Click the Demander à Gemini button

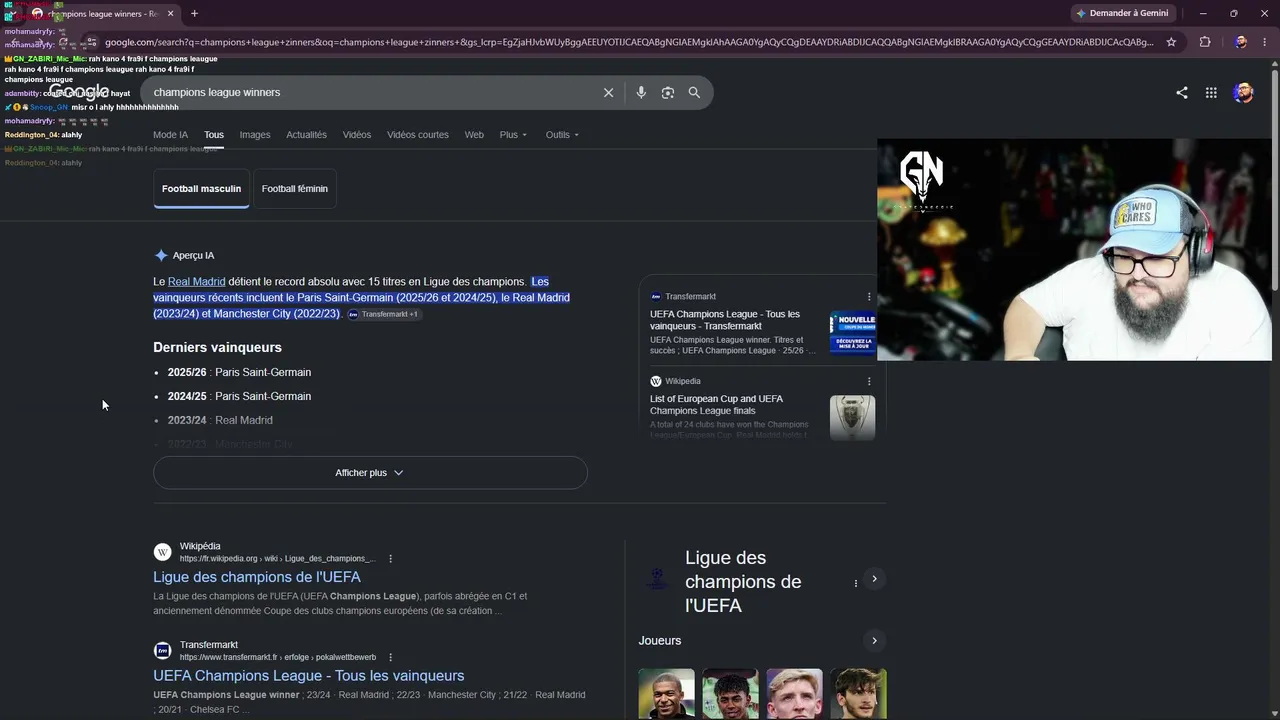click(1122, 13)
